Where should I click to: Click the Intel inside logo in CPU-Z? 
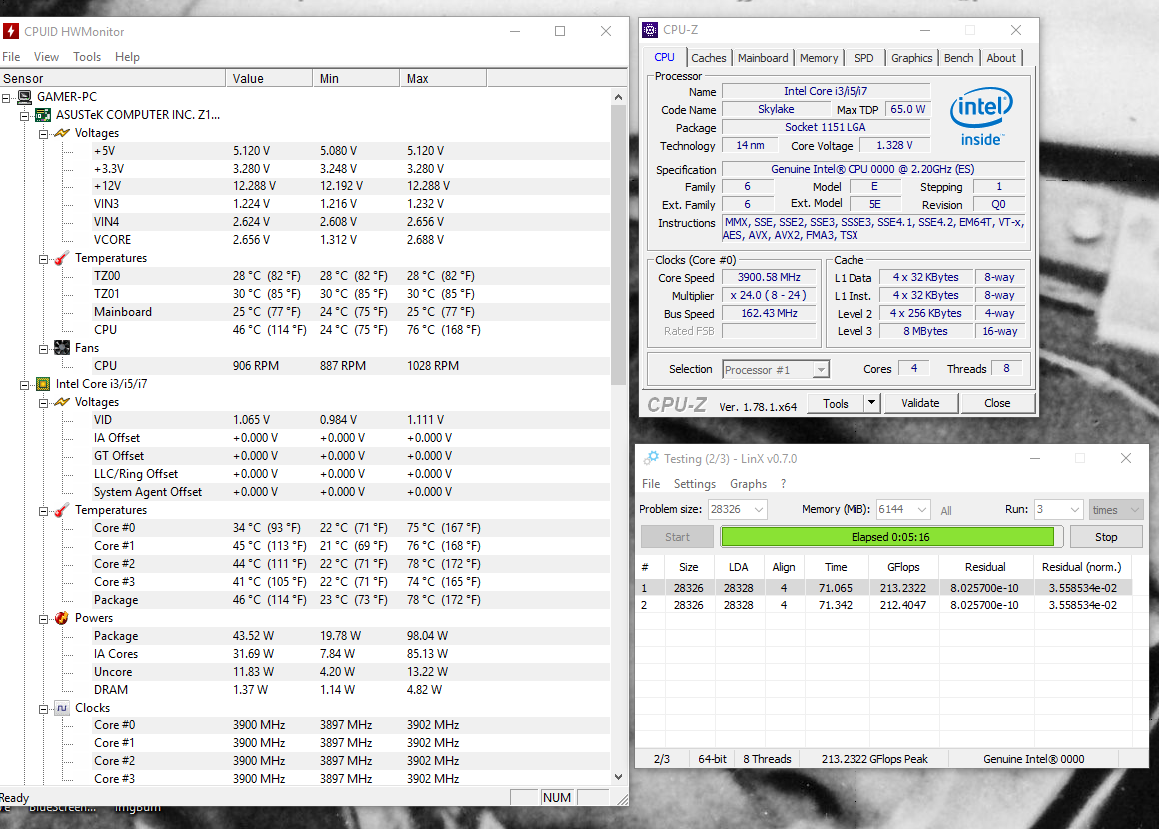tap(981, 118)
